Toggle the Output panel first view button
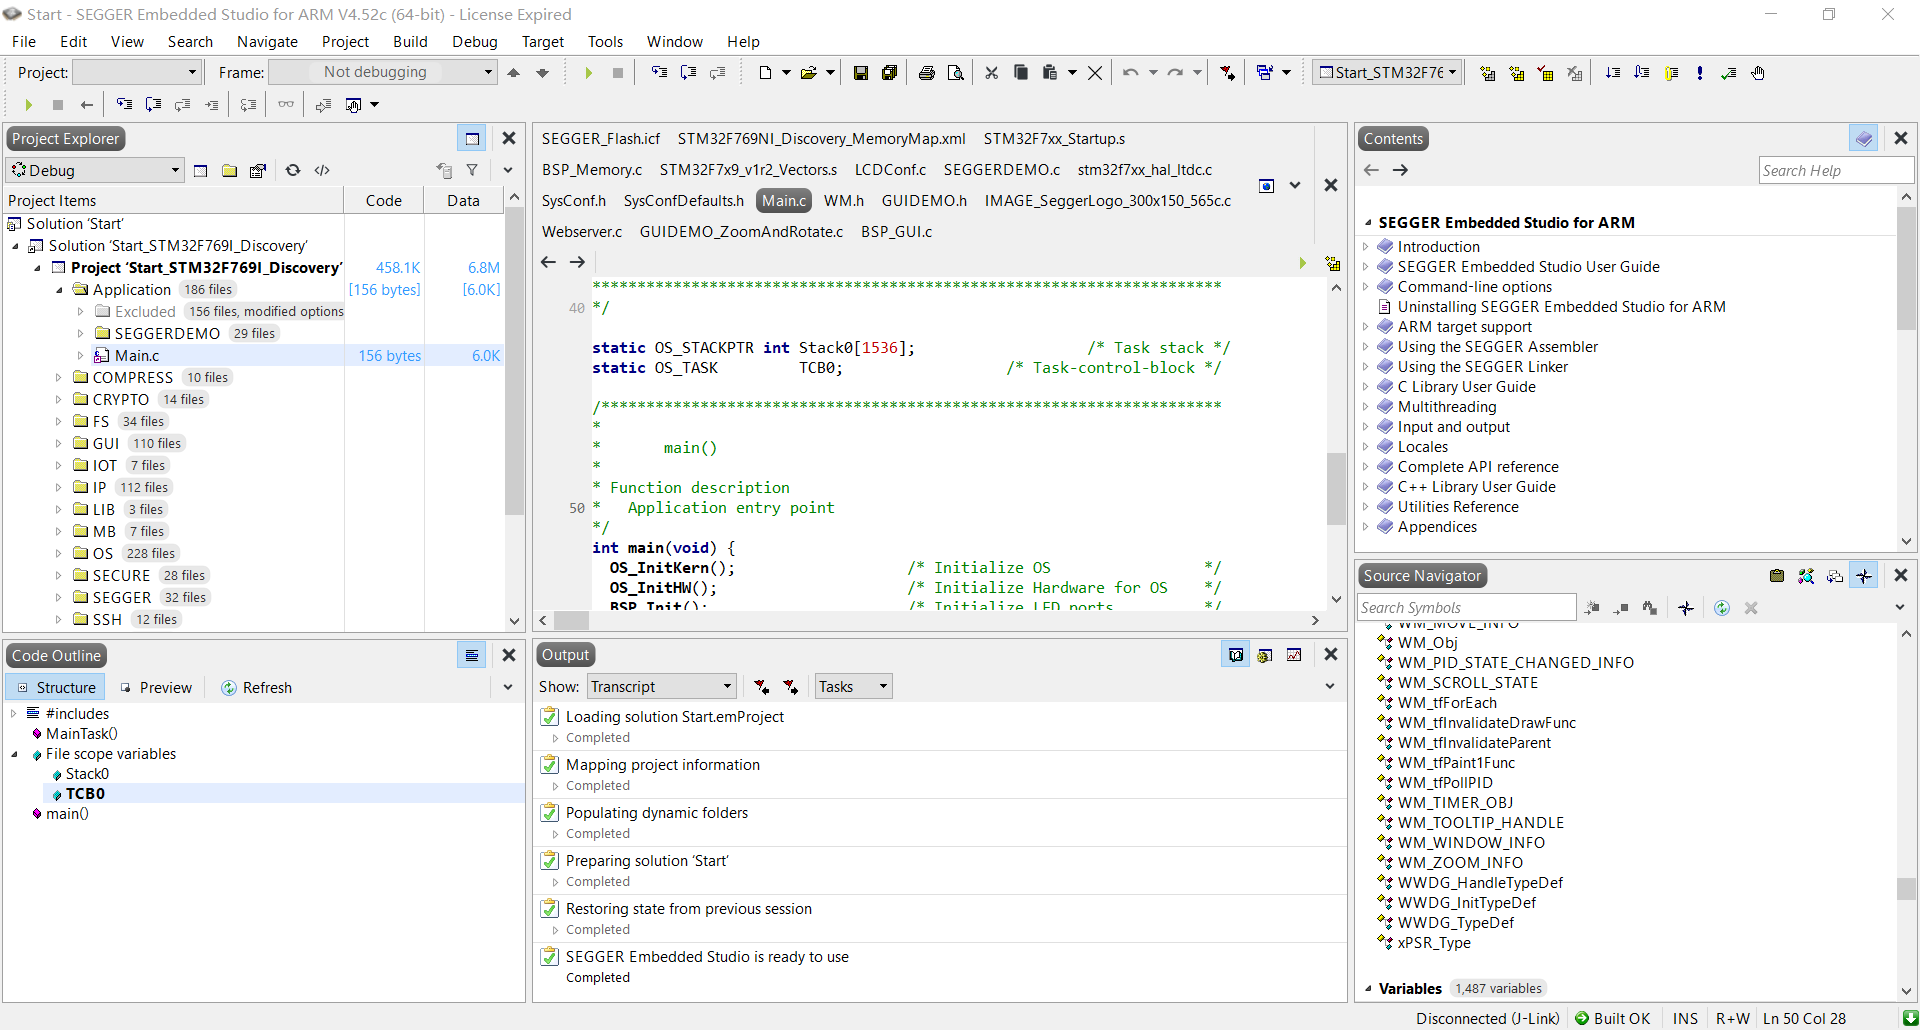This screenshot has height=1030, width=1920. pos(1236,655)
